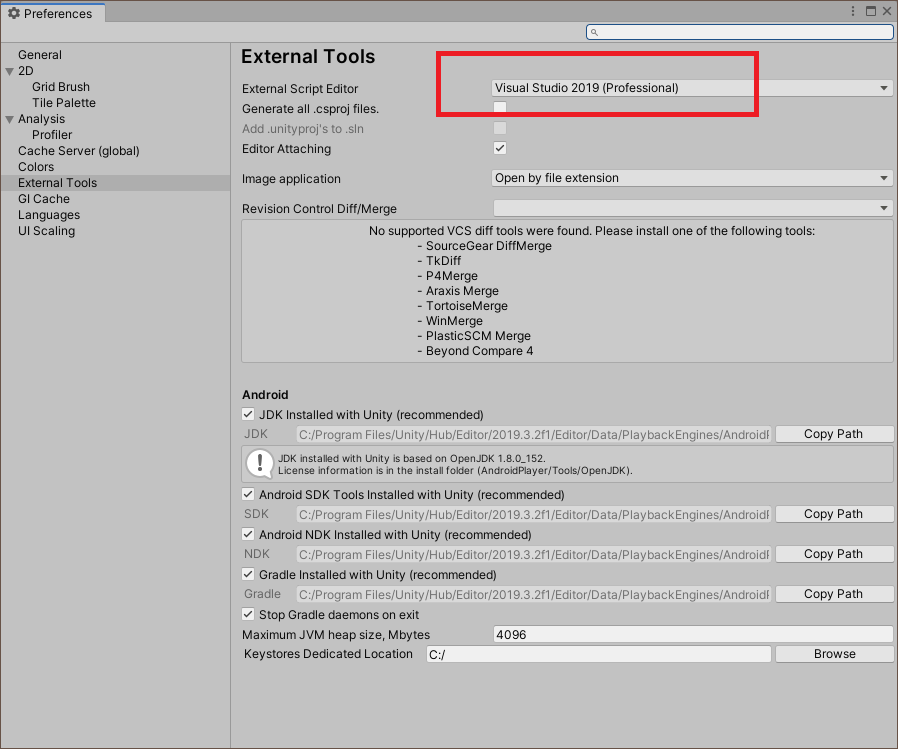
Task: Collapse the 2D tree section
Action: tap(10, 72)
